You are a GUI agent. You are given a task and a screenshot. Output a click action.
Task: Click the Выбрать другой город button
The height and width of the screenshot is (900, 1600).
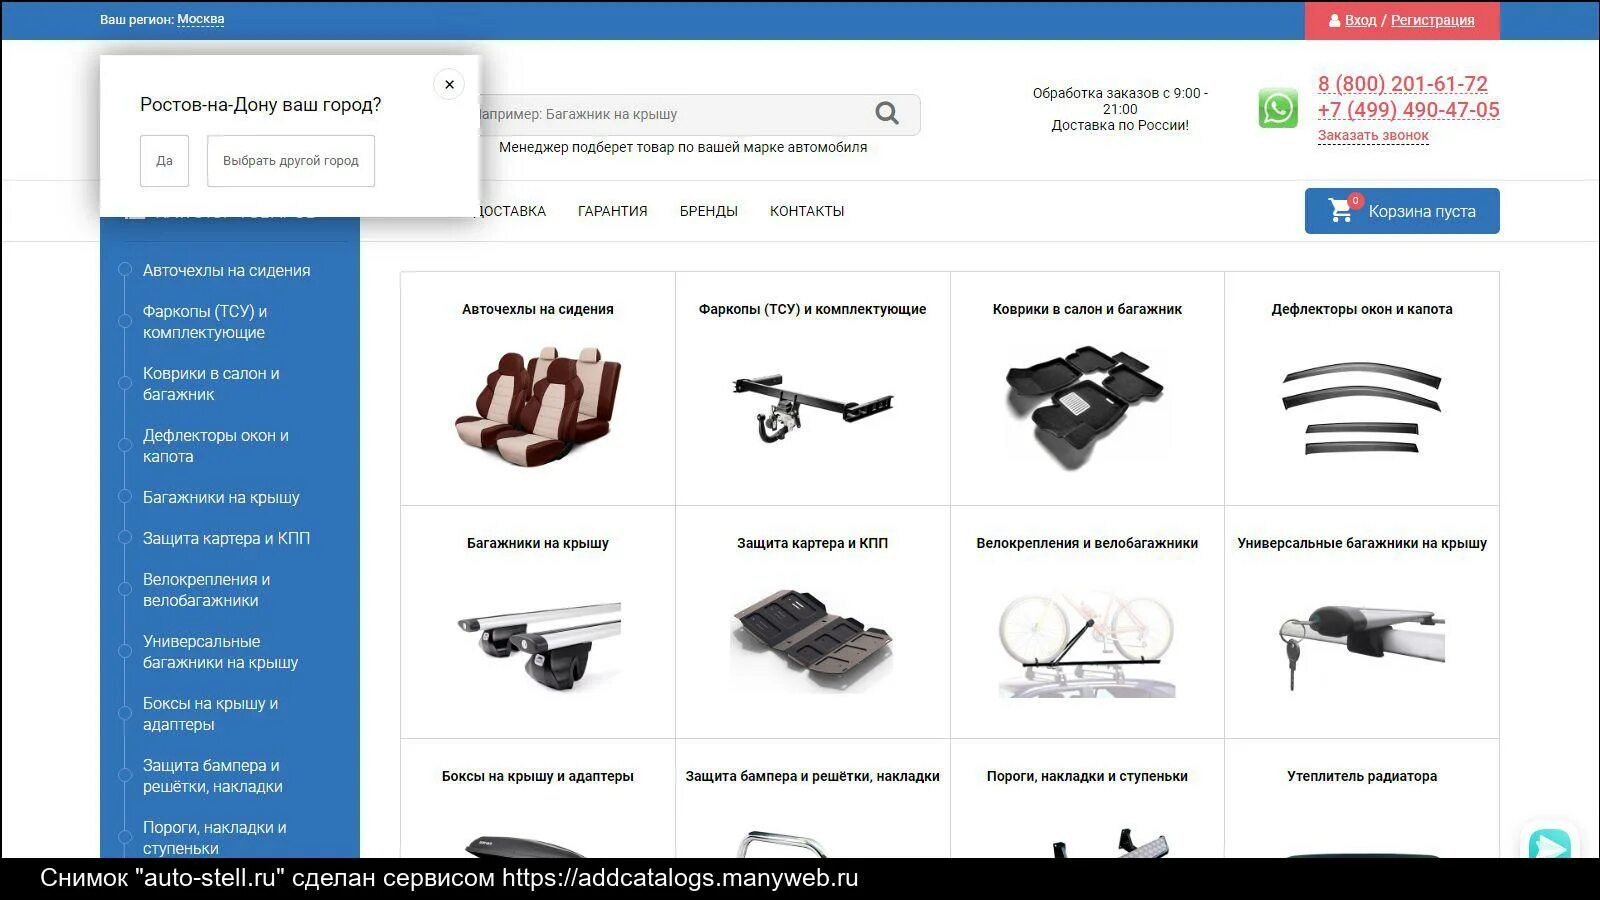pyautogui.click(x=291, y=161)
